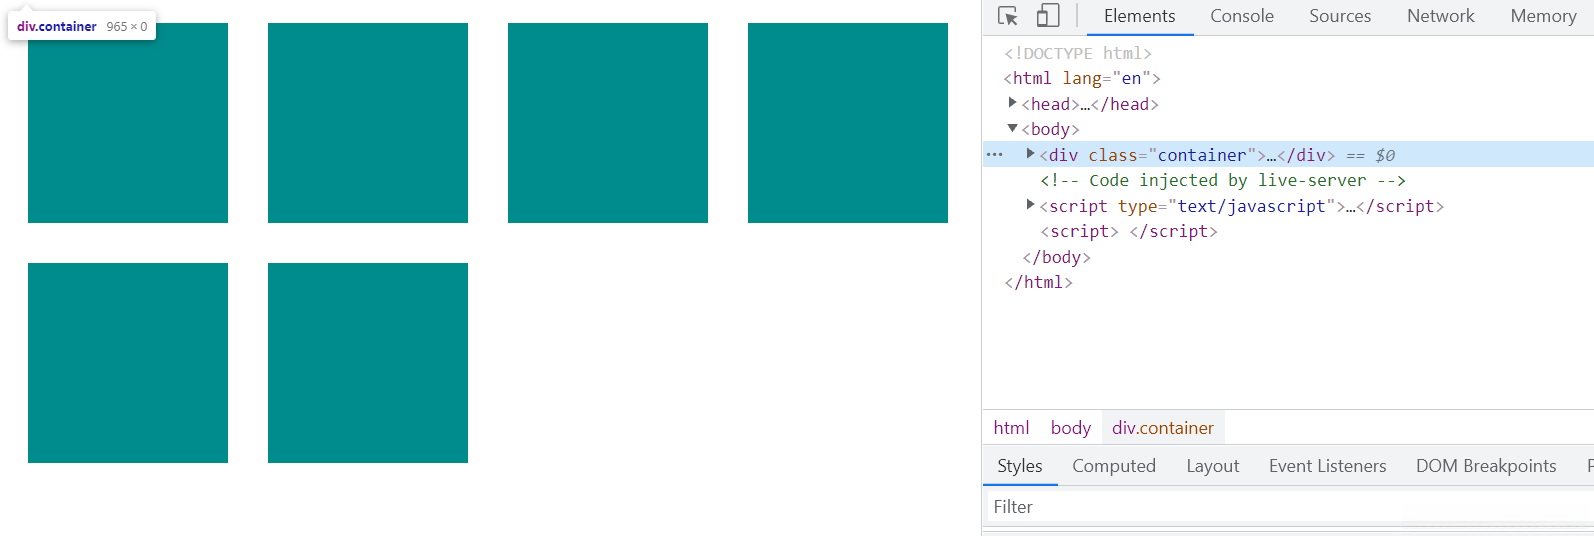Expand the script text/javascript node
Screen dimensions: 1594x536
[1031, 205]
